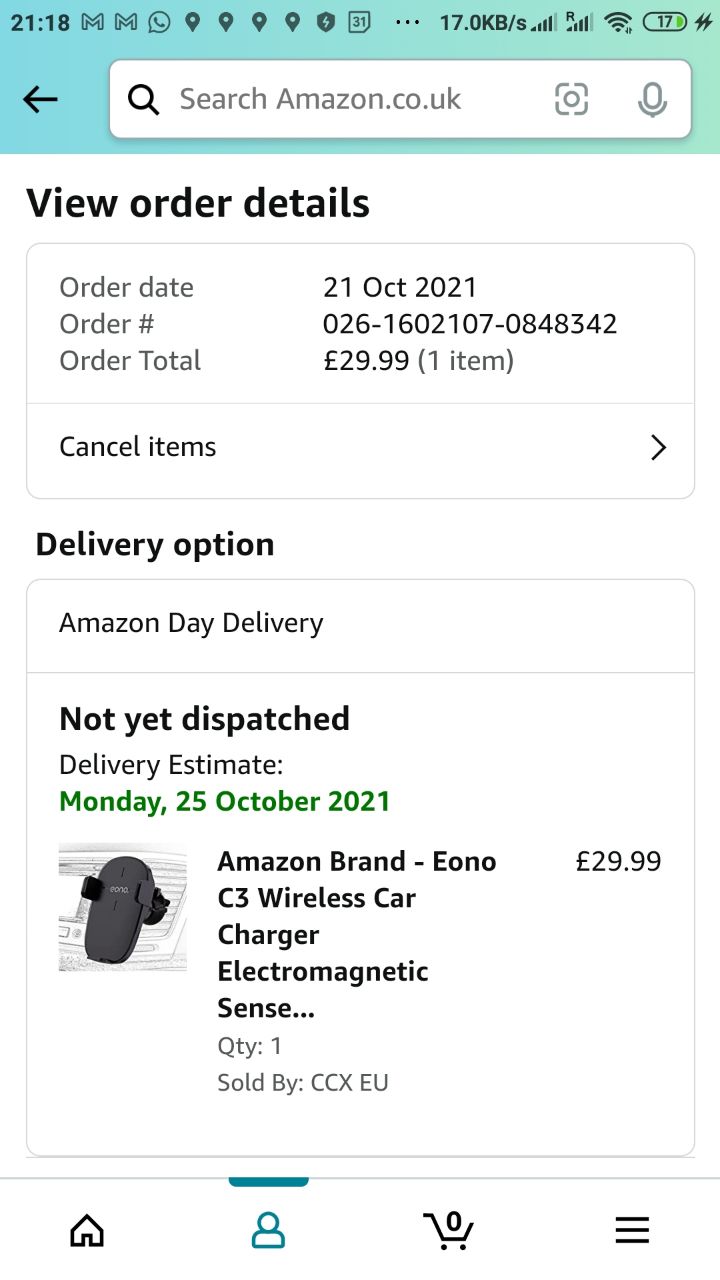This screenshot has width=720, height=1280.
Task: Tap the WhatsApp notification icon in status bar
Action: [159, 22]
